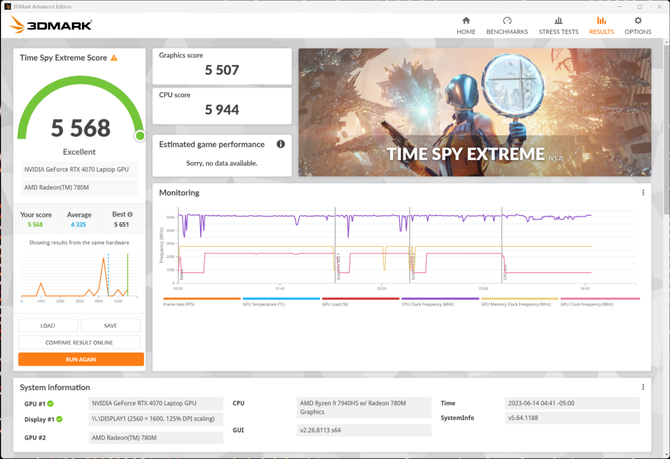Toggle the GPU Temperature legend entry
Viewport: 670px width, 459px height.
coord(281,302)
